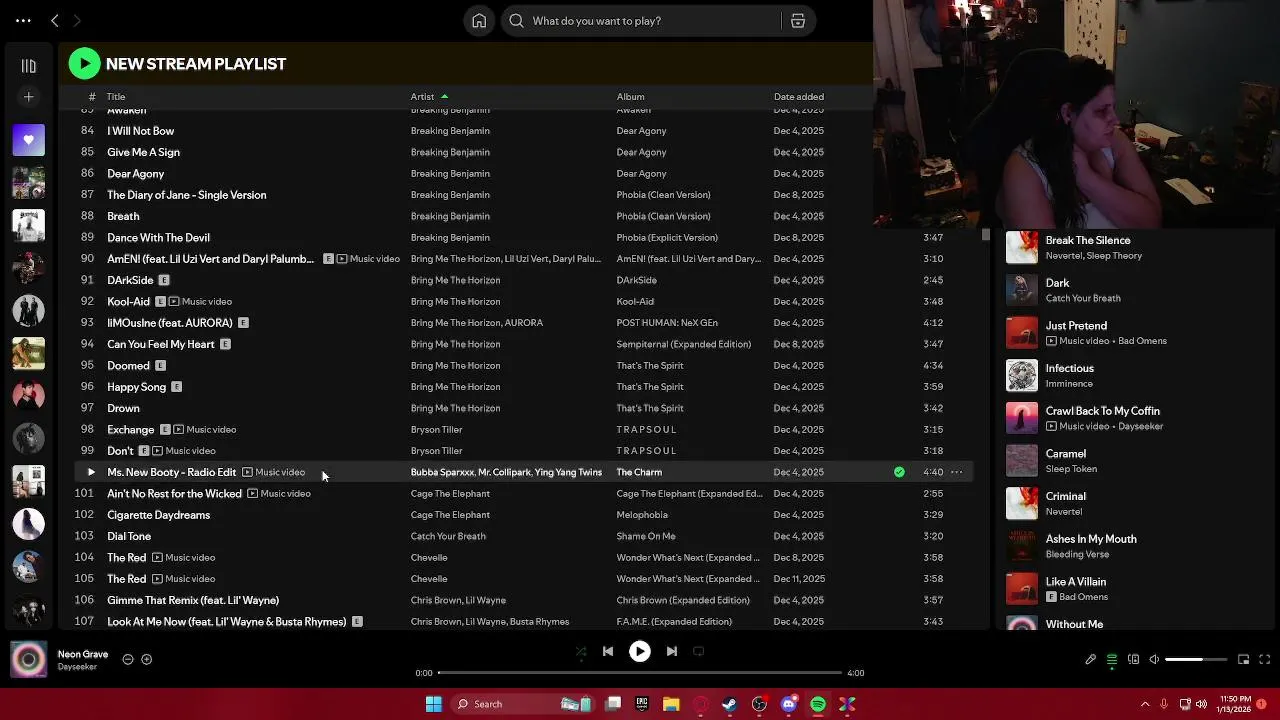
Task: Open the Browse icon in the search bar
Action: point(798,20)
